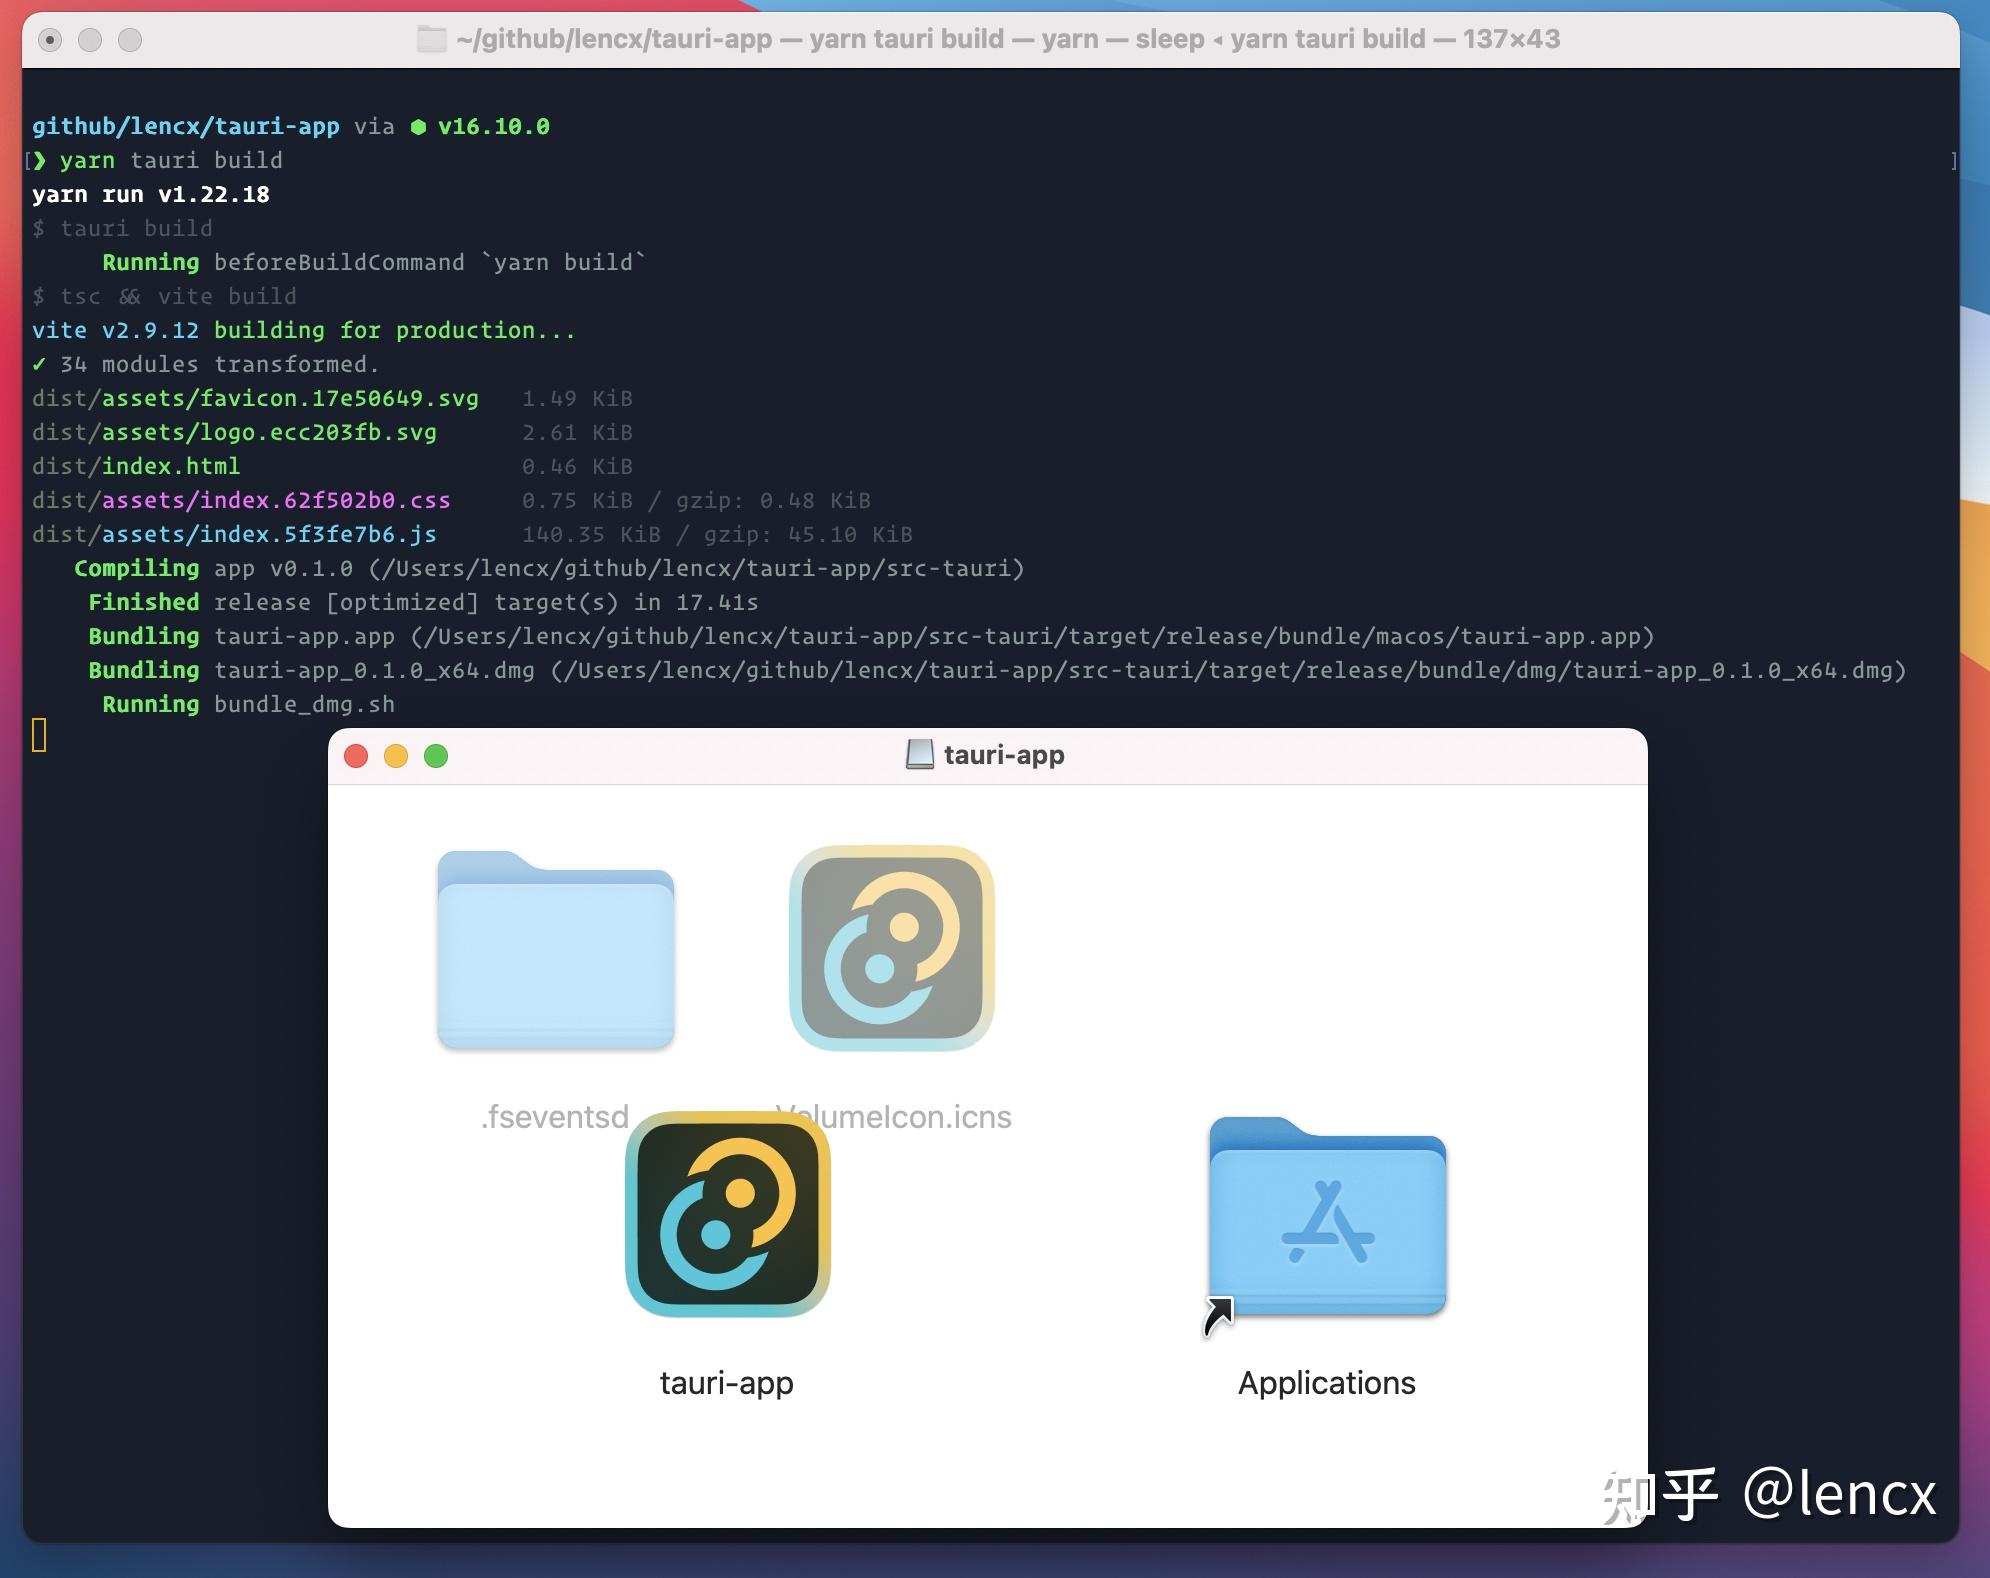The image size is (1990, 1578).
Task: Click the "Applications" folder name label
Action: (x=1326, y=1383)
